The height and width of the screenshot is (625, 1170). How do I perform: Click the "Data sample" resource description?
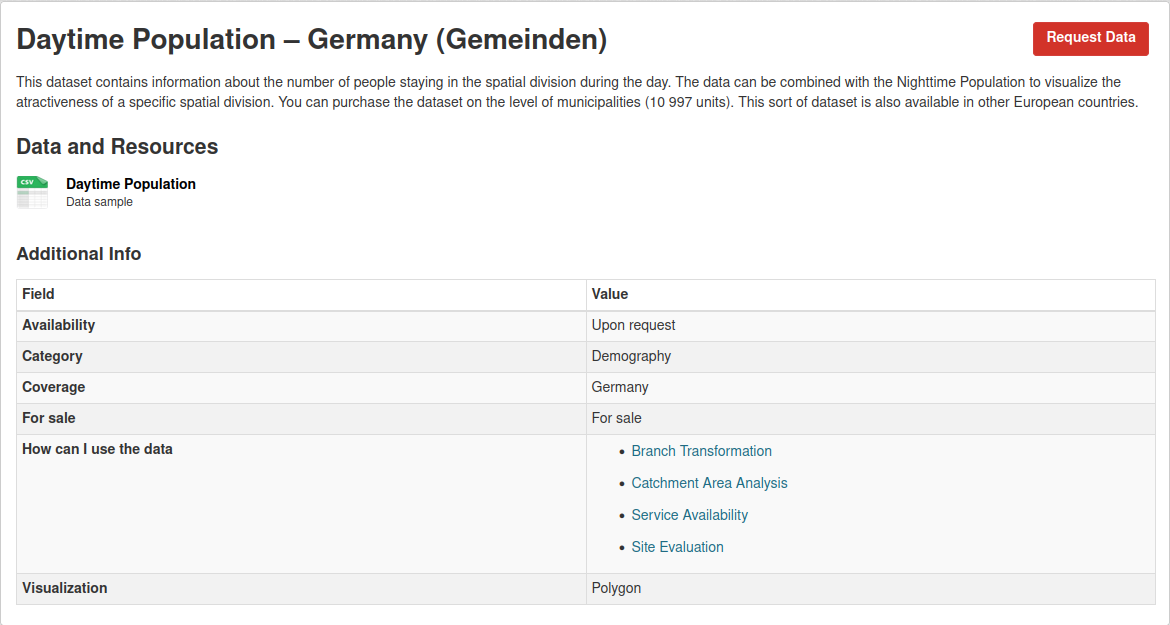point(99,202)
